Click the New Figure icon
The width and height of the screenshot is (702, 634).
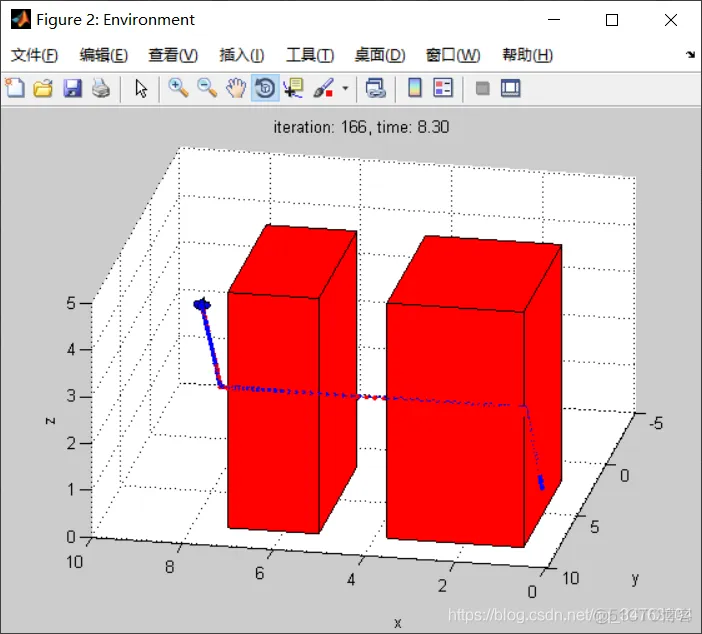pyautogui.click(x=15, y=88)
